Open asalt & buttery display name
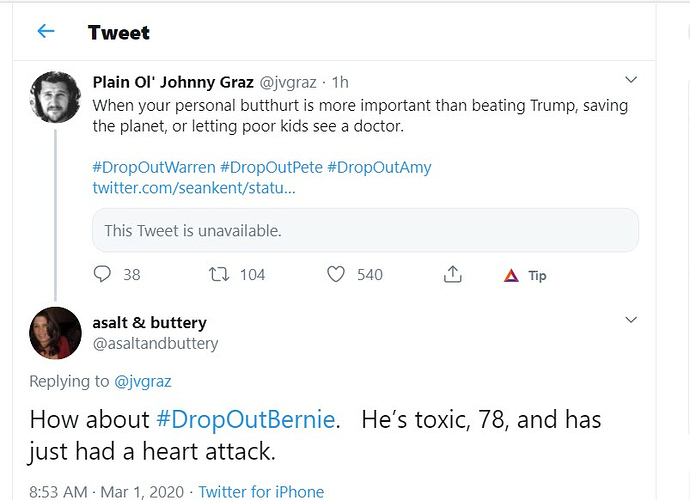The height and width of the screenshot is (500, 690). tap(149, 322)
